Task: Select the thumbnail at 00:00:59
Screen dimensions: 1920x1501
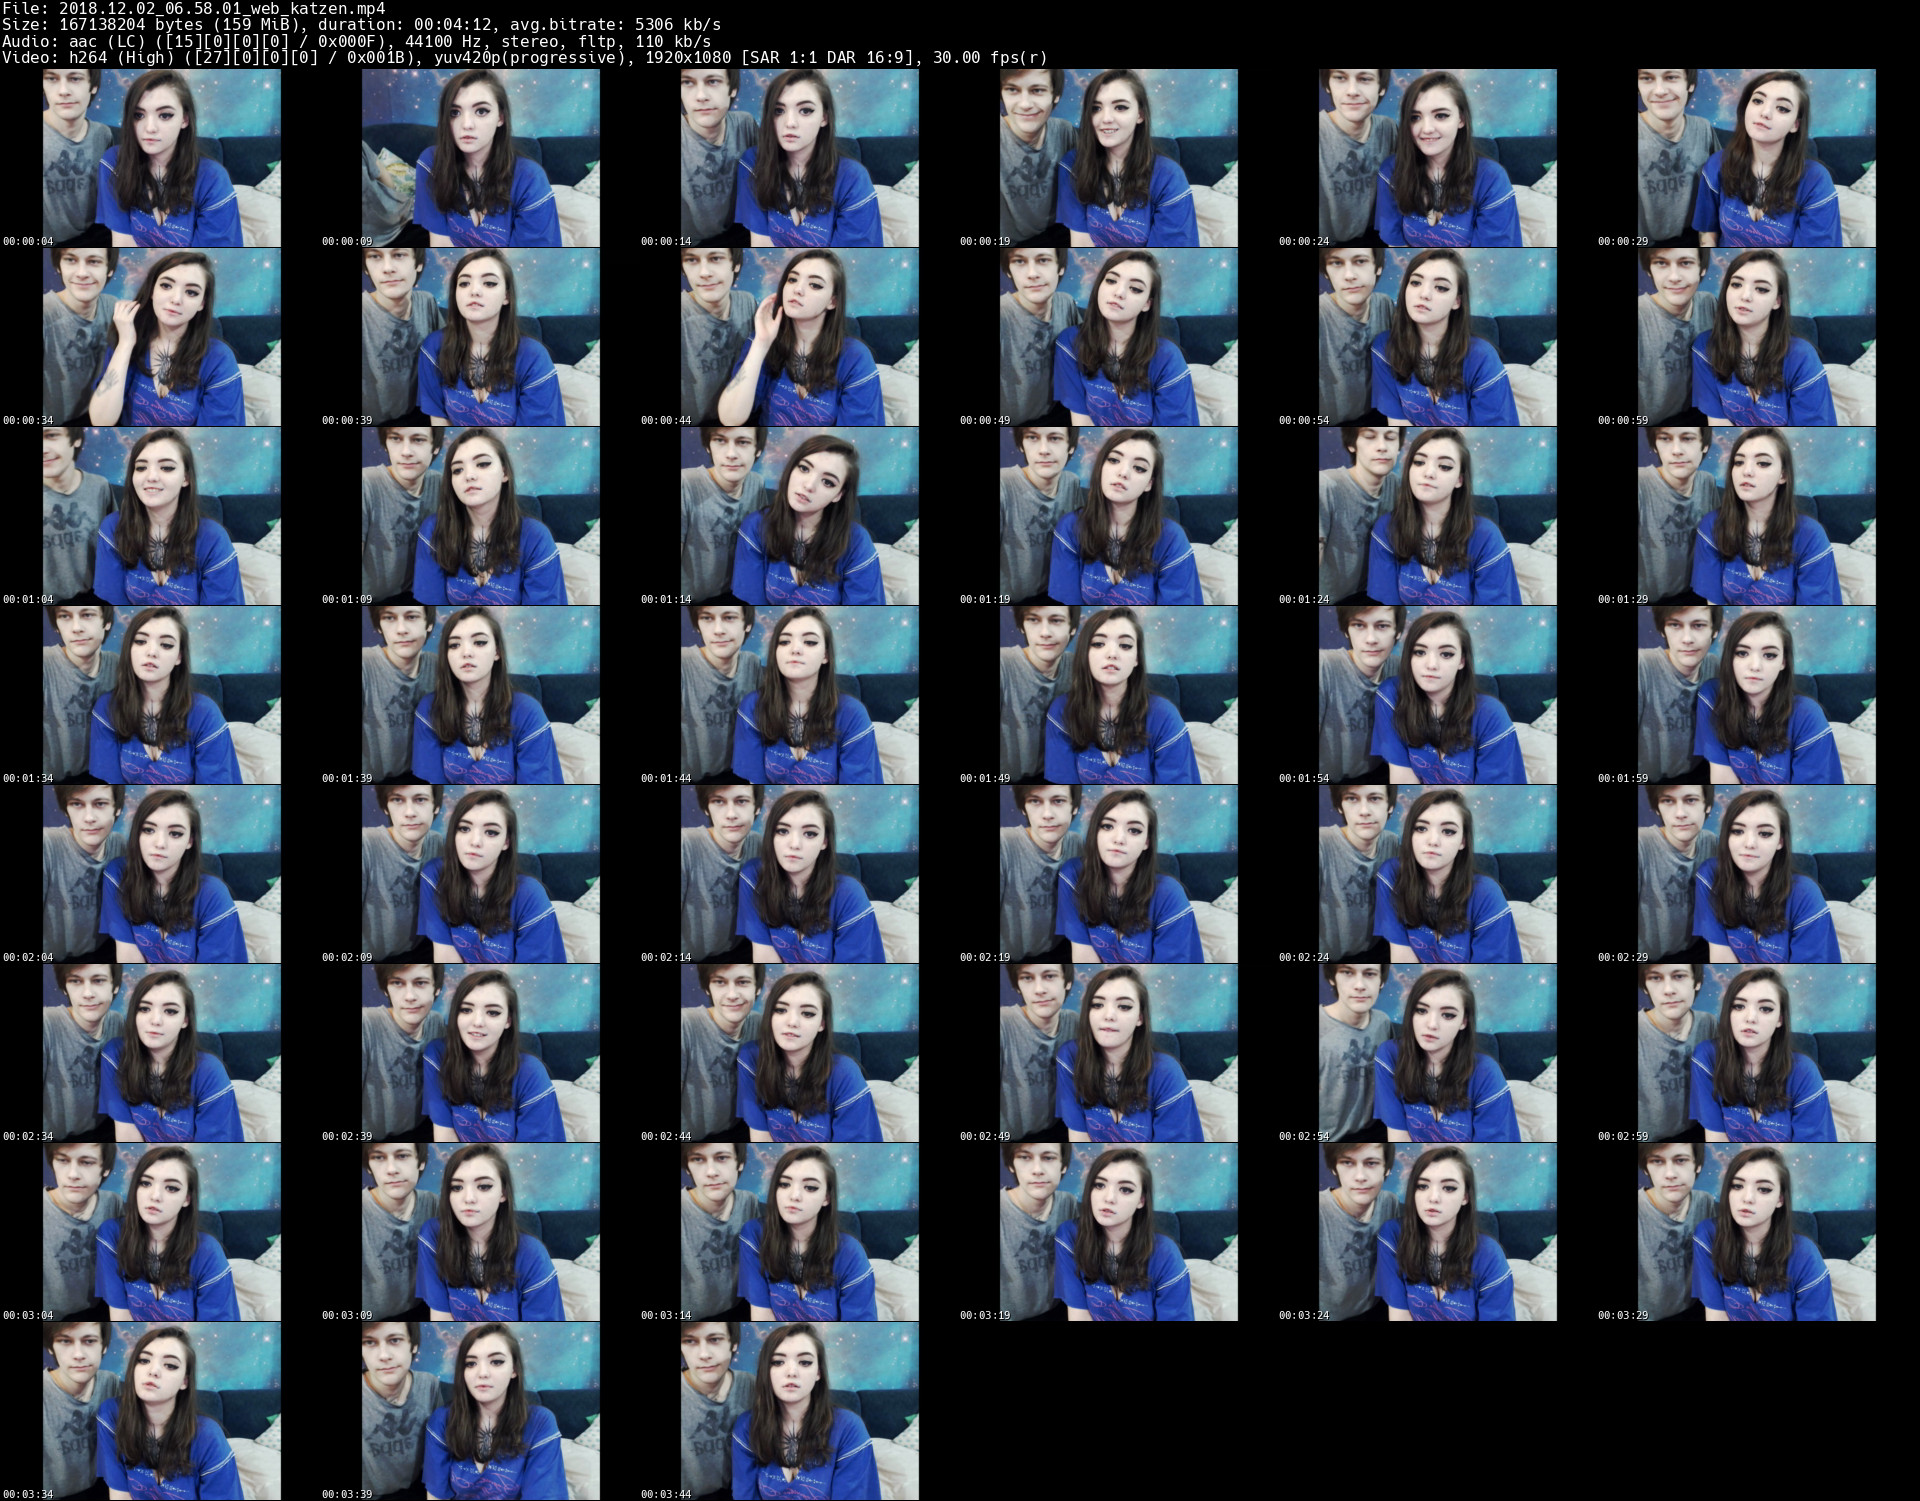Action: [x=1757, y=337]
